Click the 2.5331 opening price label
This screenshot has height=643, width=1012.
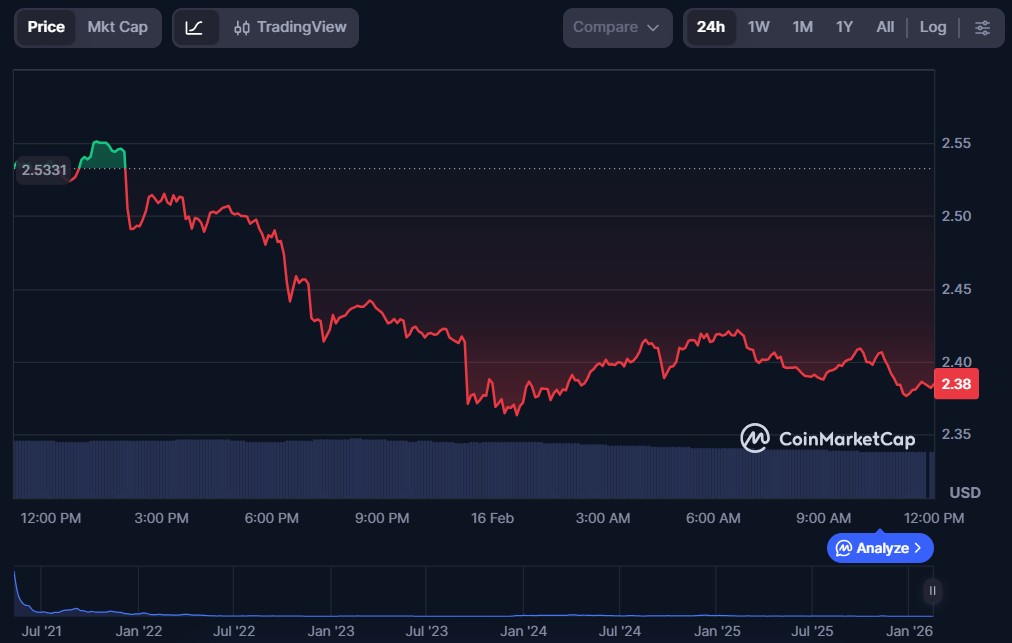coord(43,170)
